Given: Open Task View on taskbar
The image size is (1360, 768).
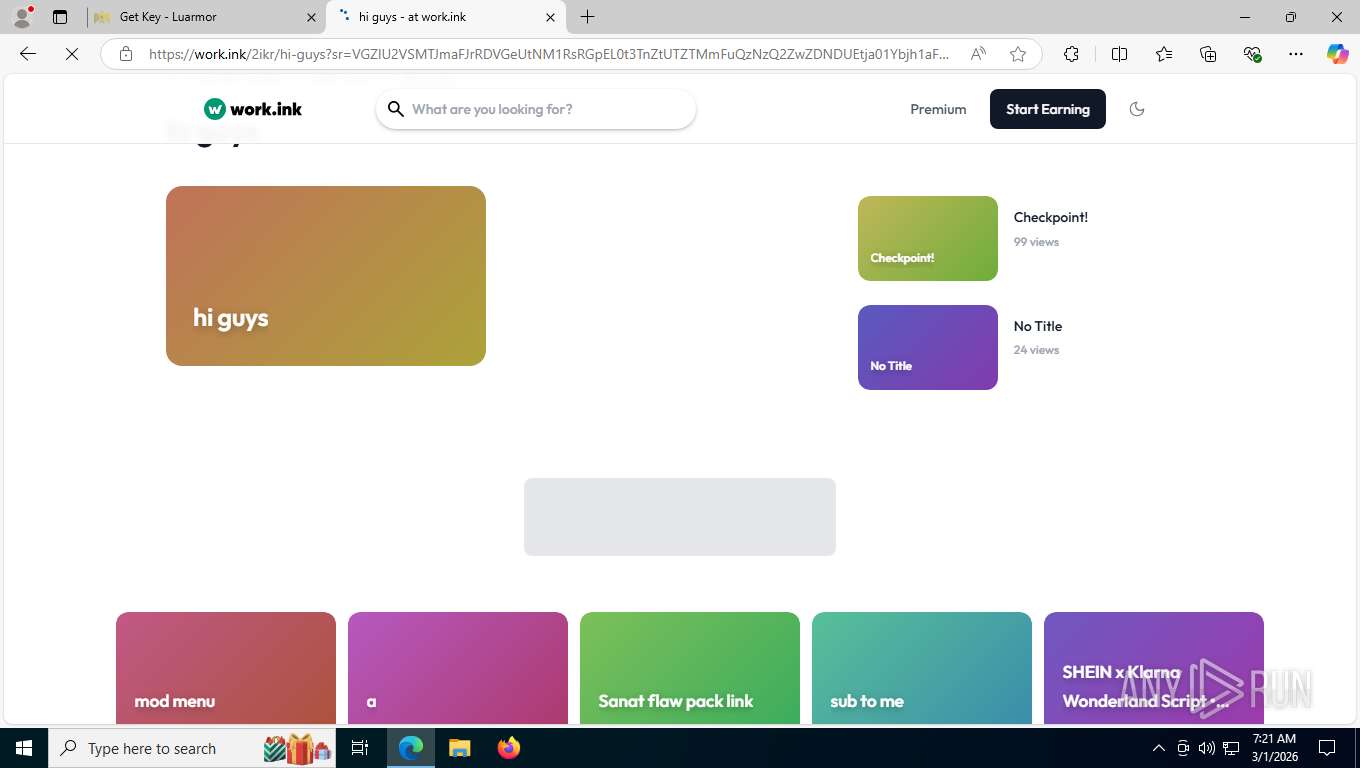Looking at the screenshot, I should coord(360,748).
